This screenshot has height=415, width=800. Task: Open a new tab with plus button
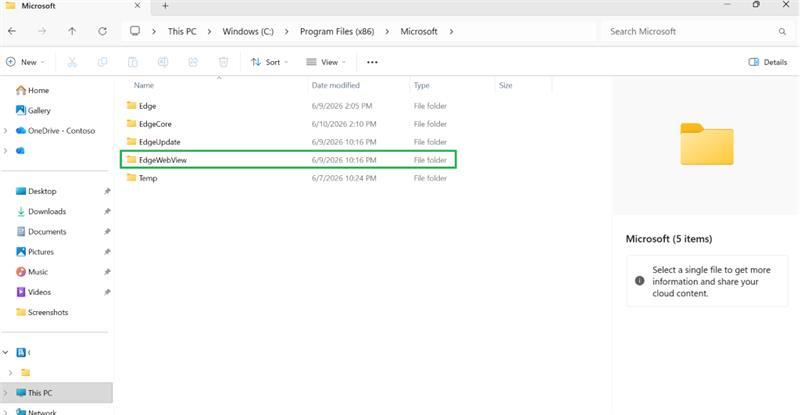(x=165, y=6)
